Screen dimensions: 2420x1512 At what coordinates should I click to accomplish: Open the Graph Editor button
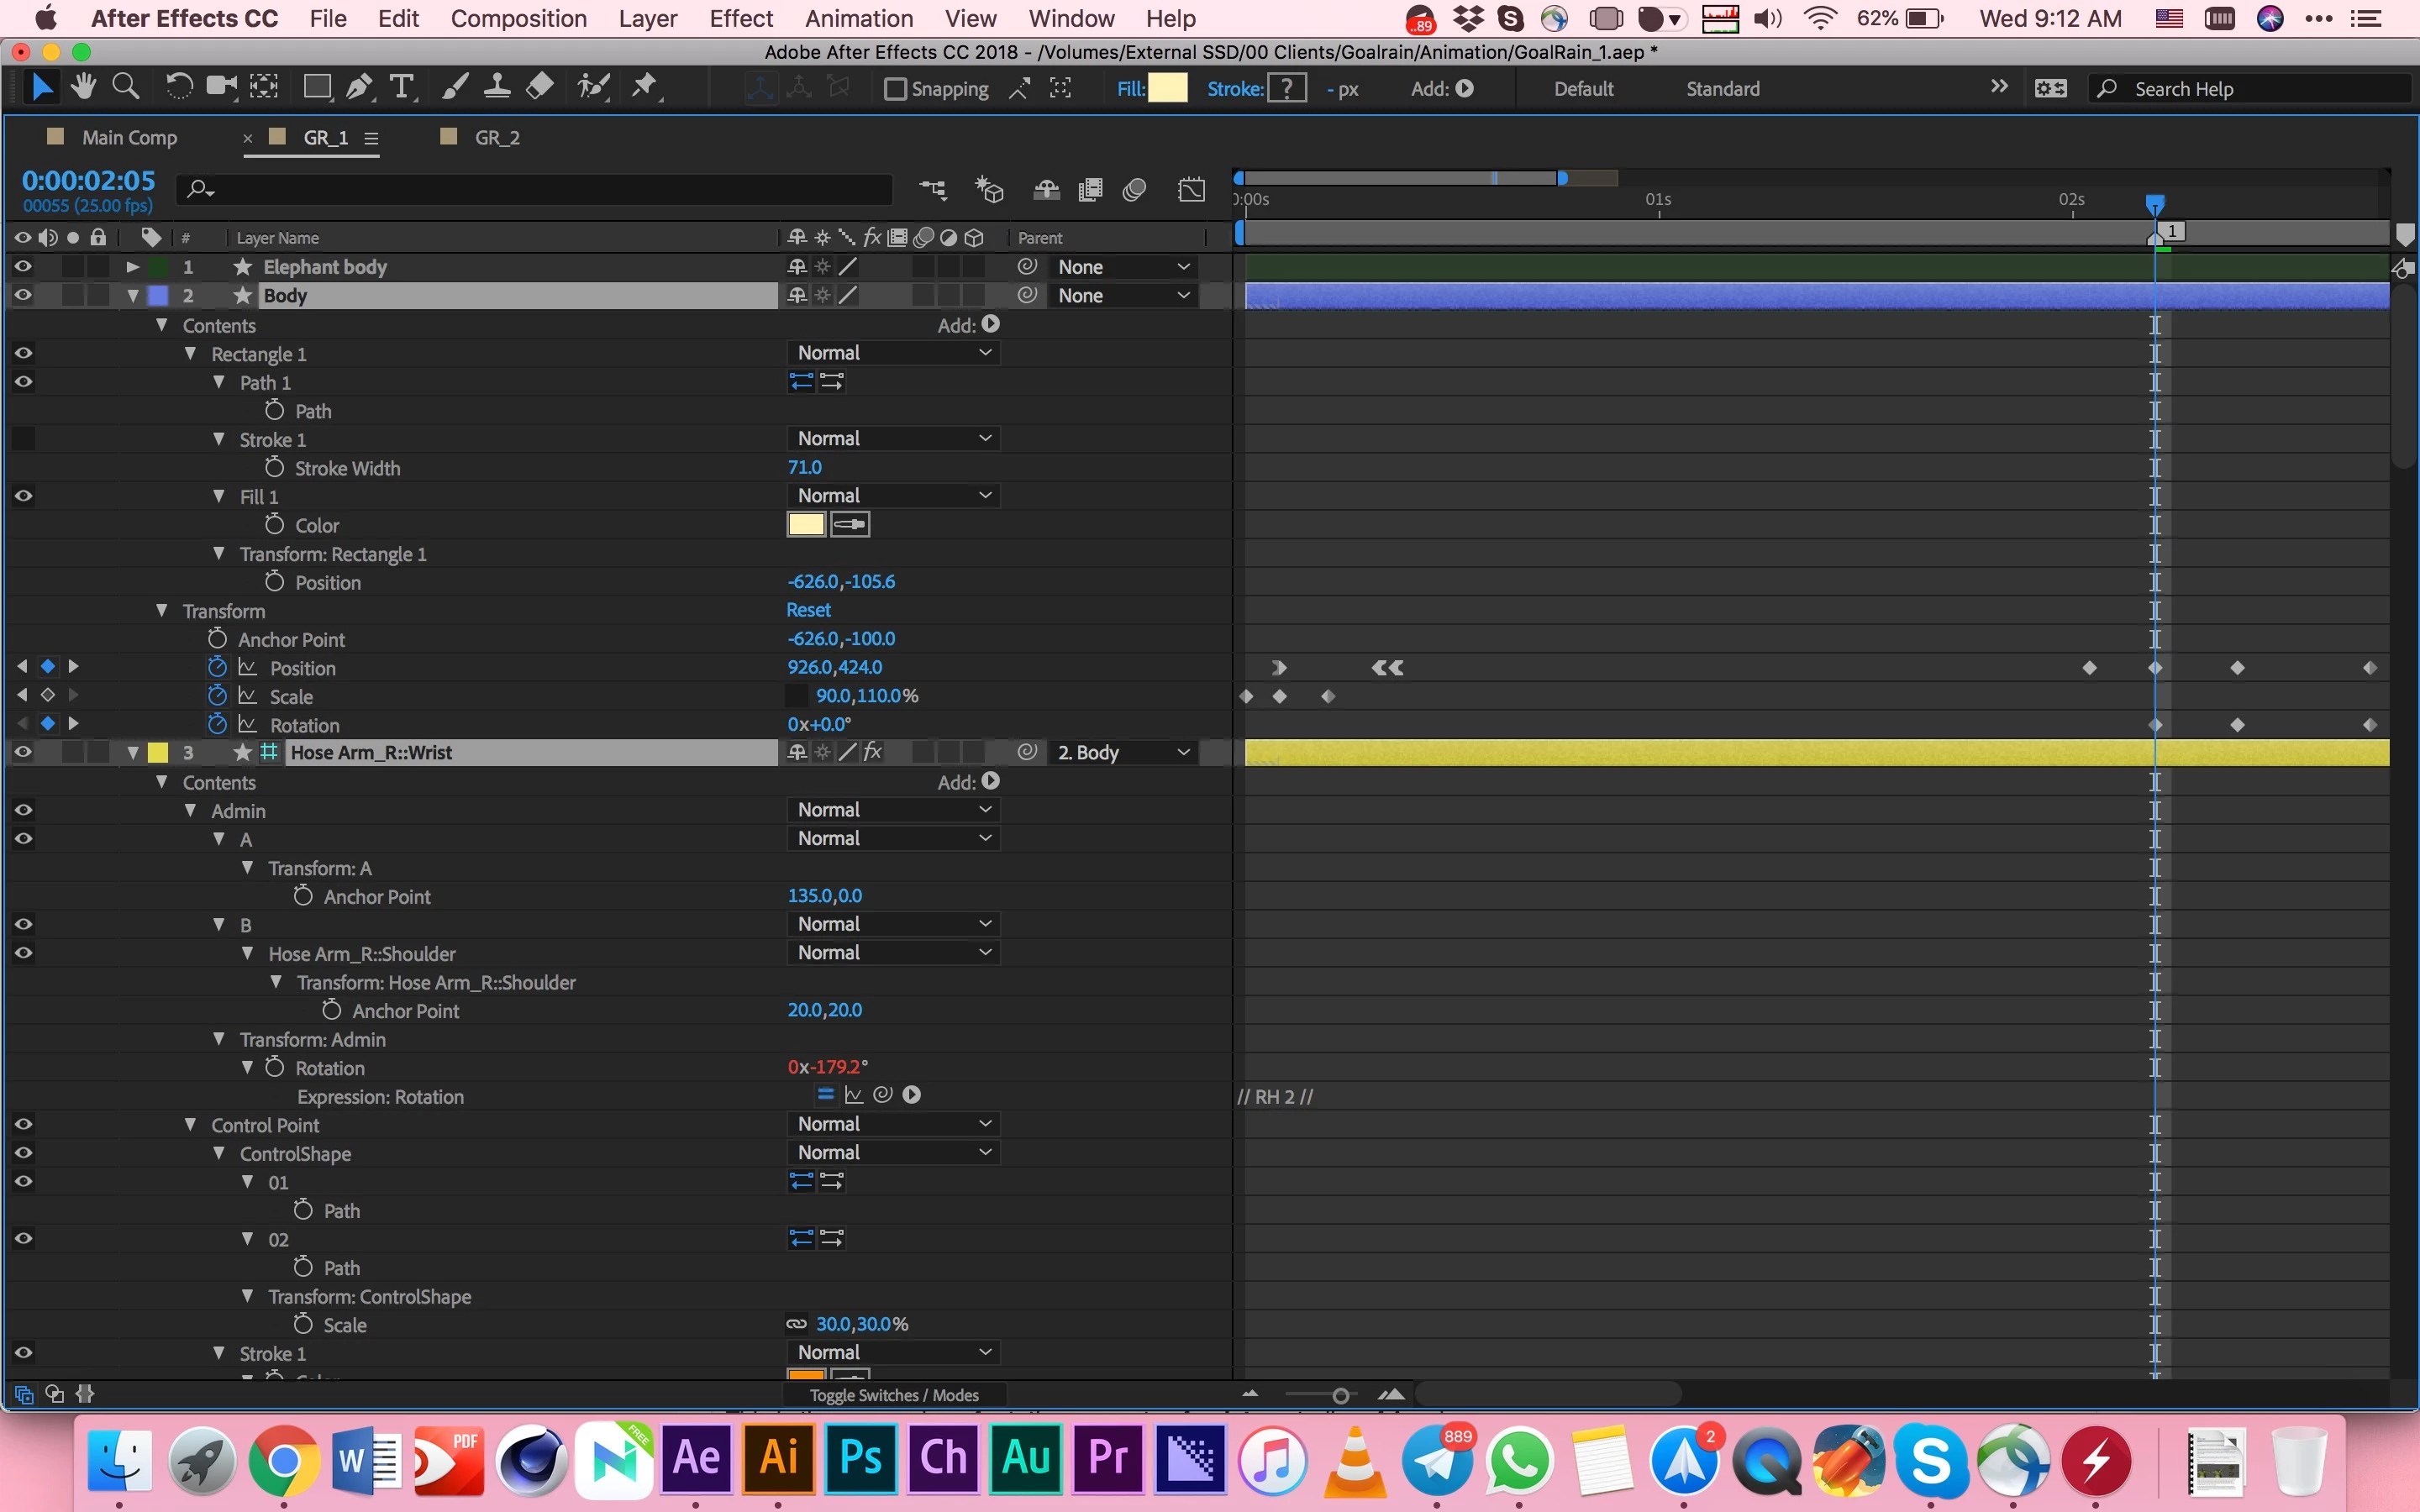pyautogui.click(x=1191, y=190)
